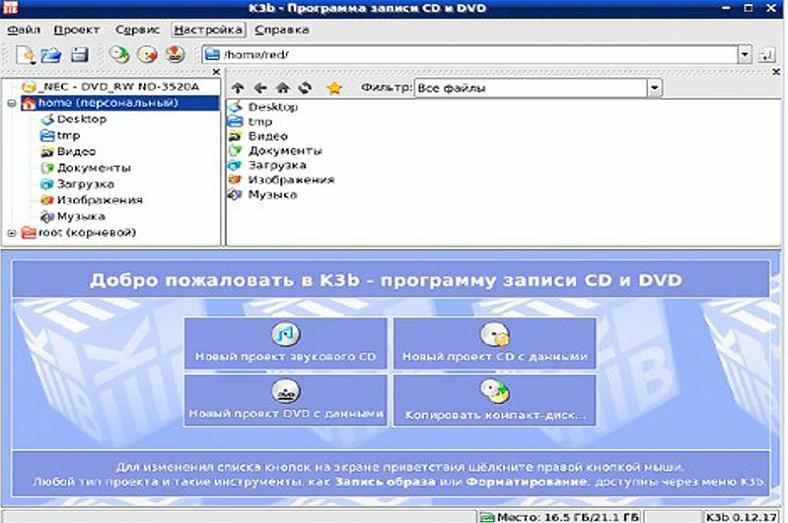Viewport: 788px width, 523px height.
Task: Click the data CD disc icon
Action: [x=495, y=335]
